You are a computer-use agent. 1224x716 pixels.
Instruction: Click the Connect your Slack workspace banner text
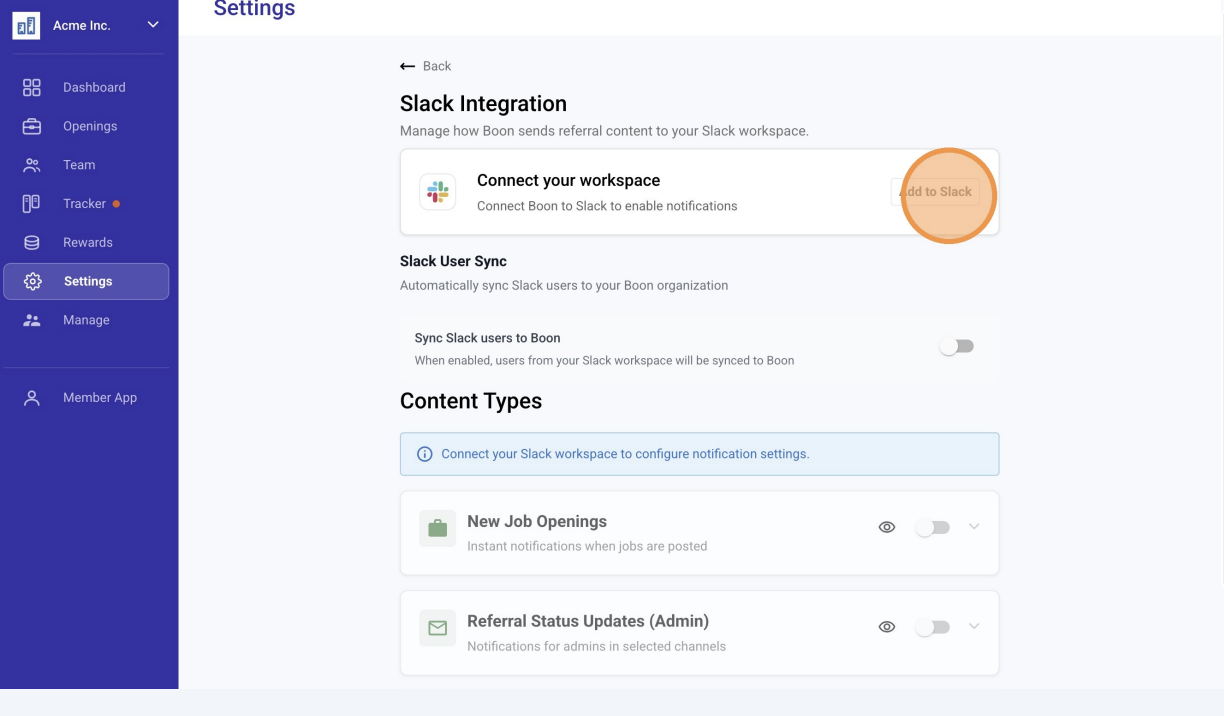(x=625, y=454)
